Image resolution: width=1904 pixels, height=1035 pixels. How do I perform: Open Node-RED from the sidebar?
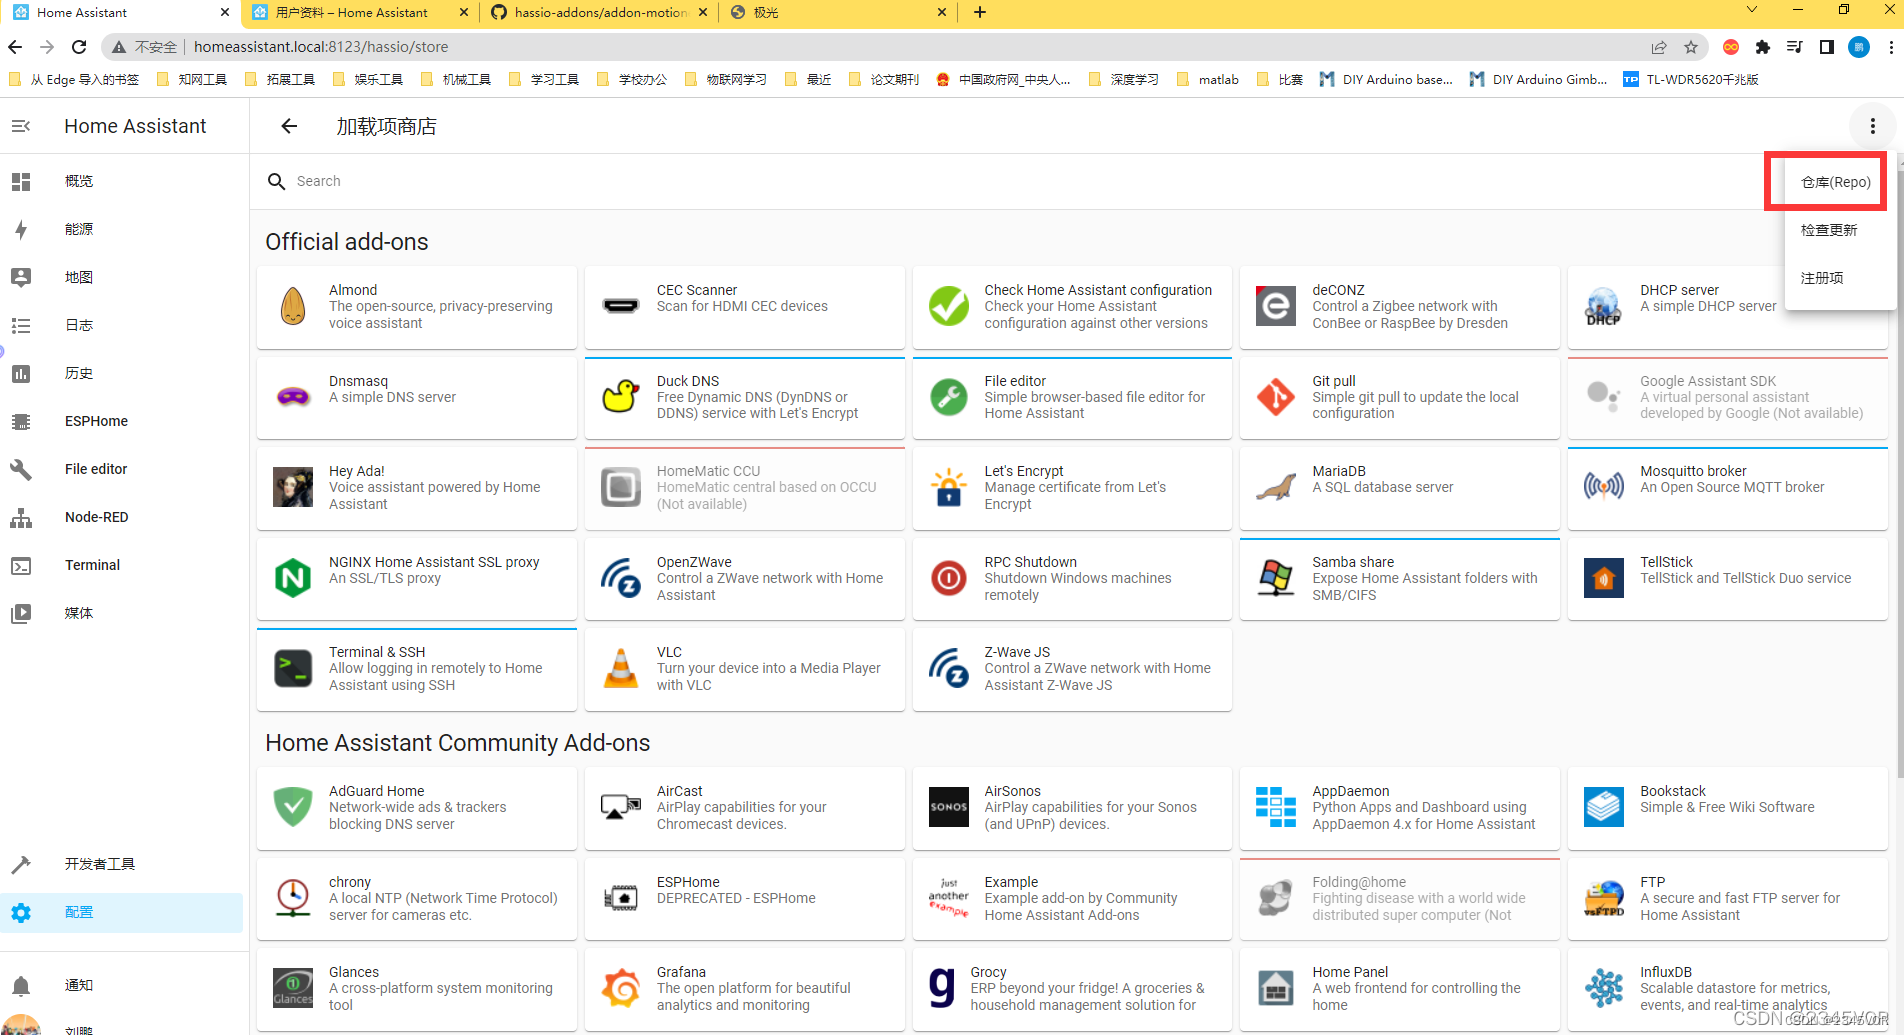122,517
